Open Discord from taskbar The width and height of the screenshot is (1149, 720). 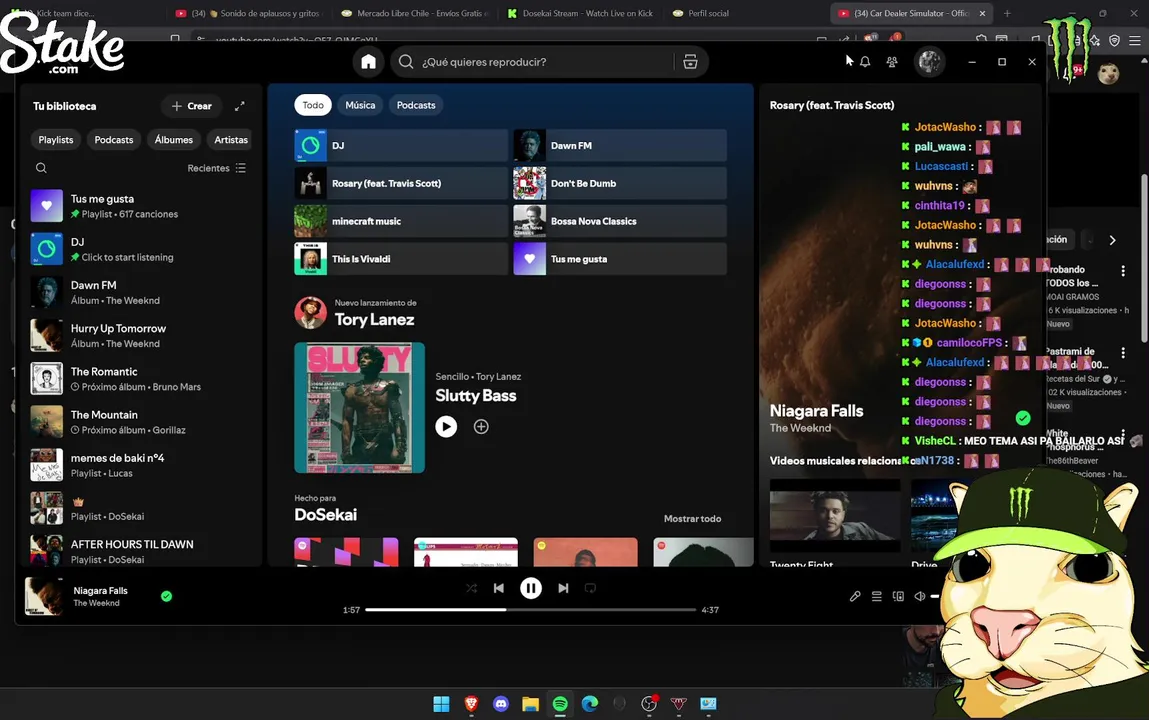[x=500, y=704]
